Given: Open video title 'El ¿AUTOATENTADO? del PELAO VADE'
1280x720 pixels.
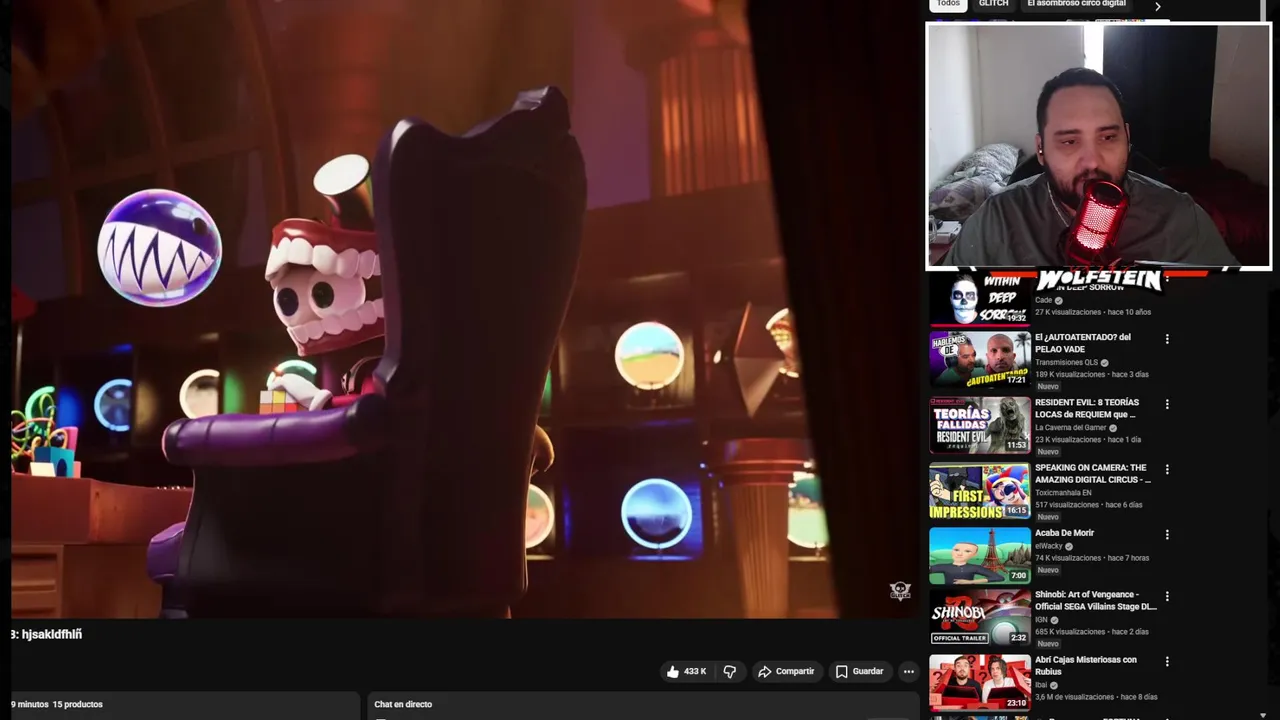Looking at the screenshot, I should (1083, 343).
